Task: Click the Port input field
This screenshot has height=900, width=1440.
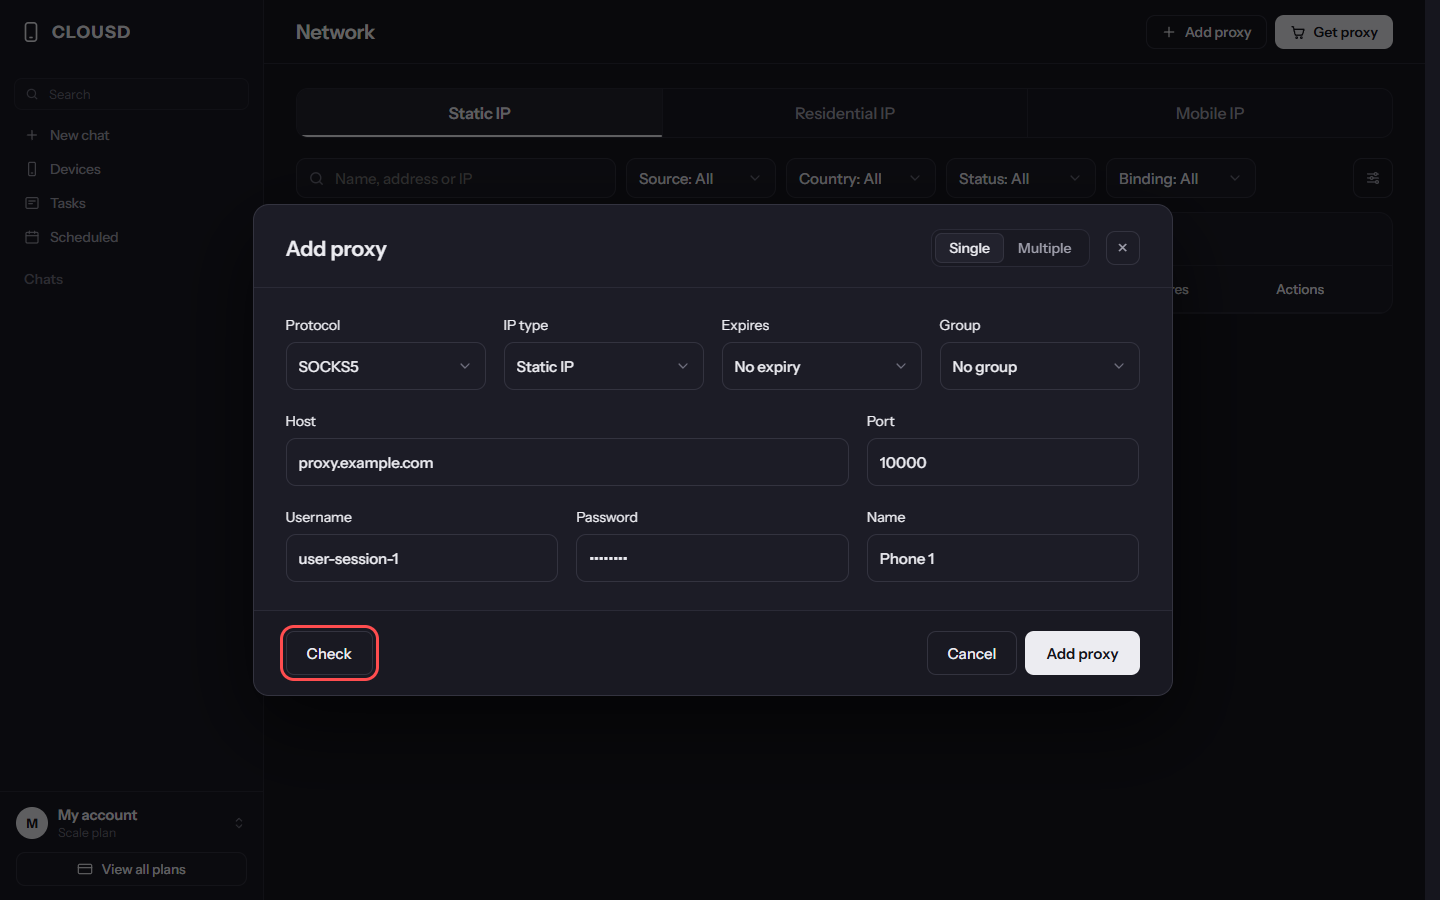Action: pyautogui.click(x=1002, y=462)
